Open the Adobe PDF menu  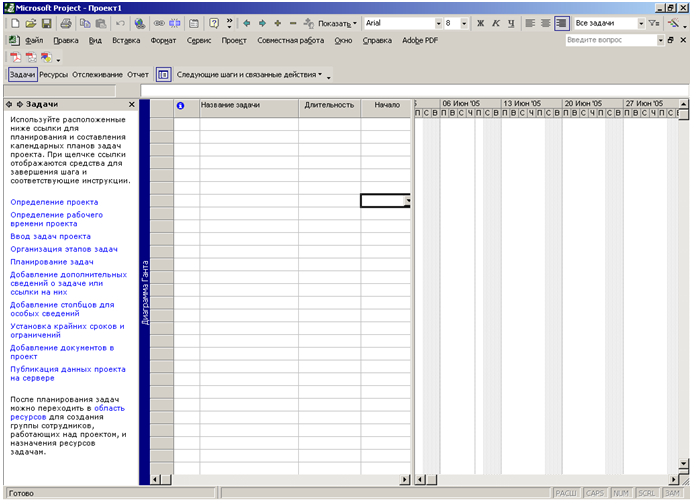(x=420, y=40)
